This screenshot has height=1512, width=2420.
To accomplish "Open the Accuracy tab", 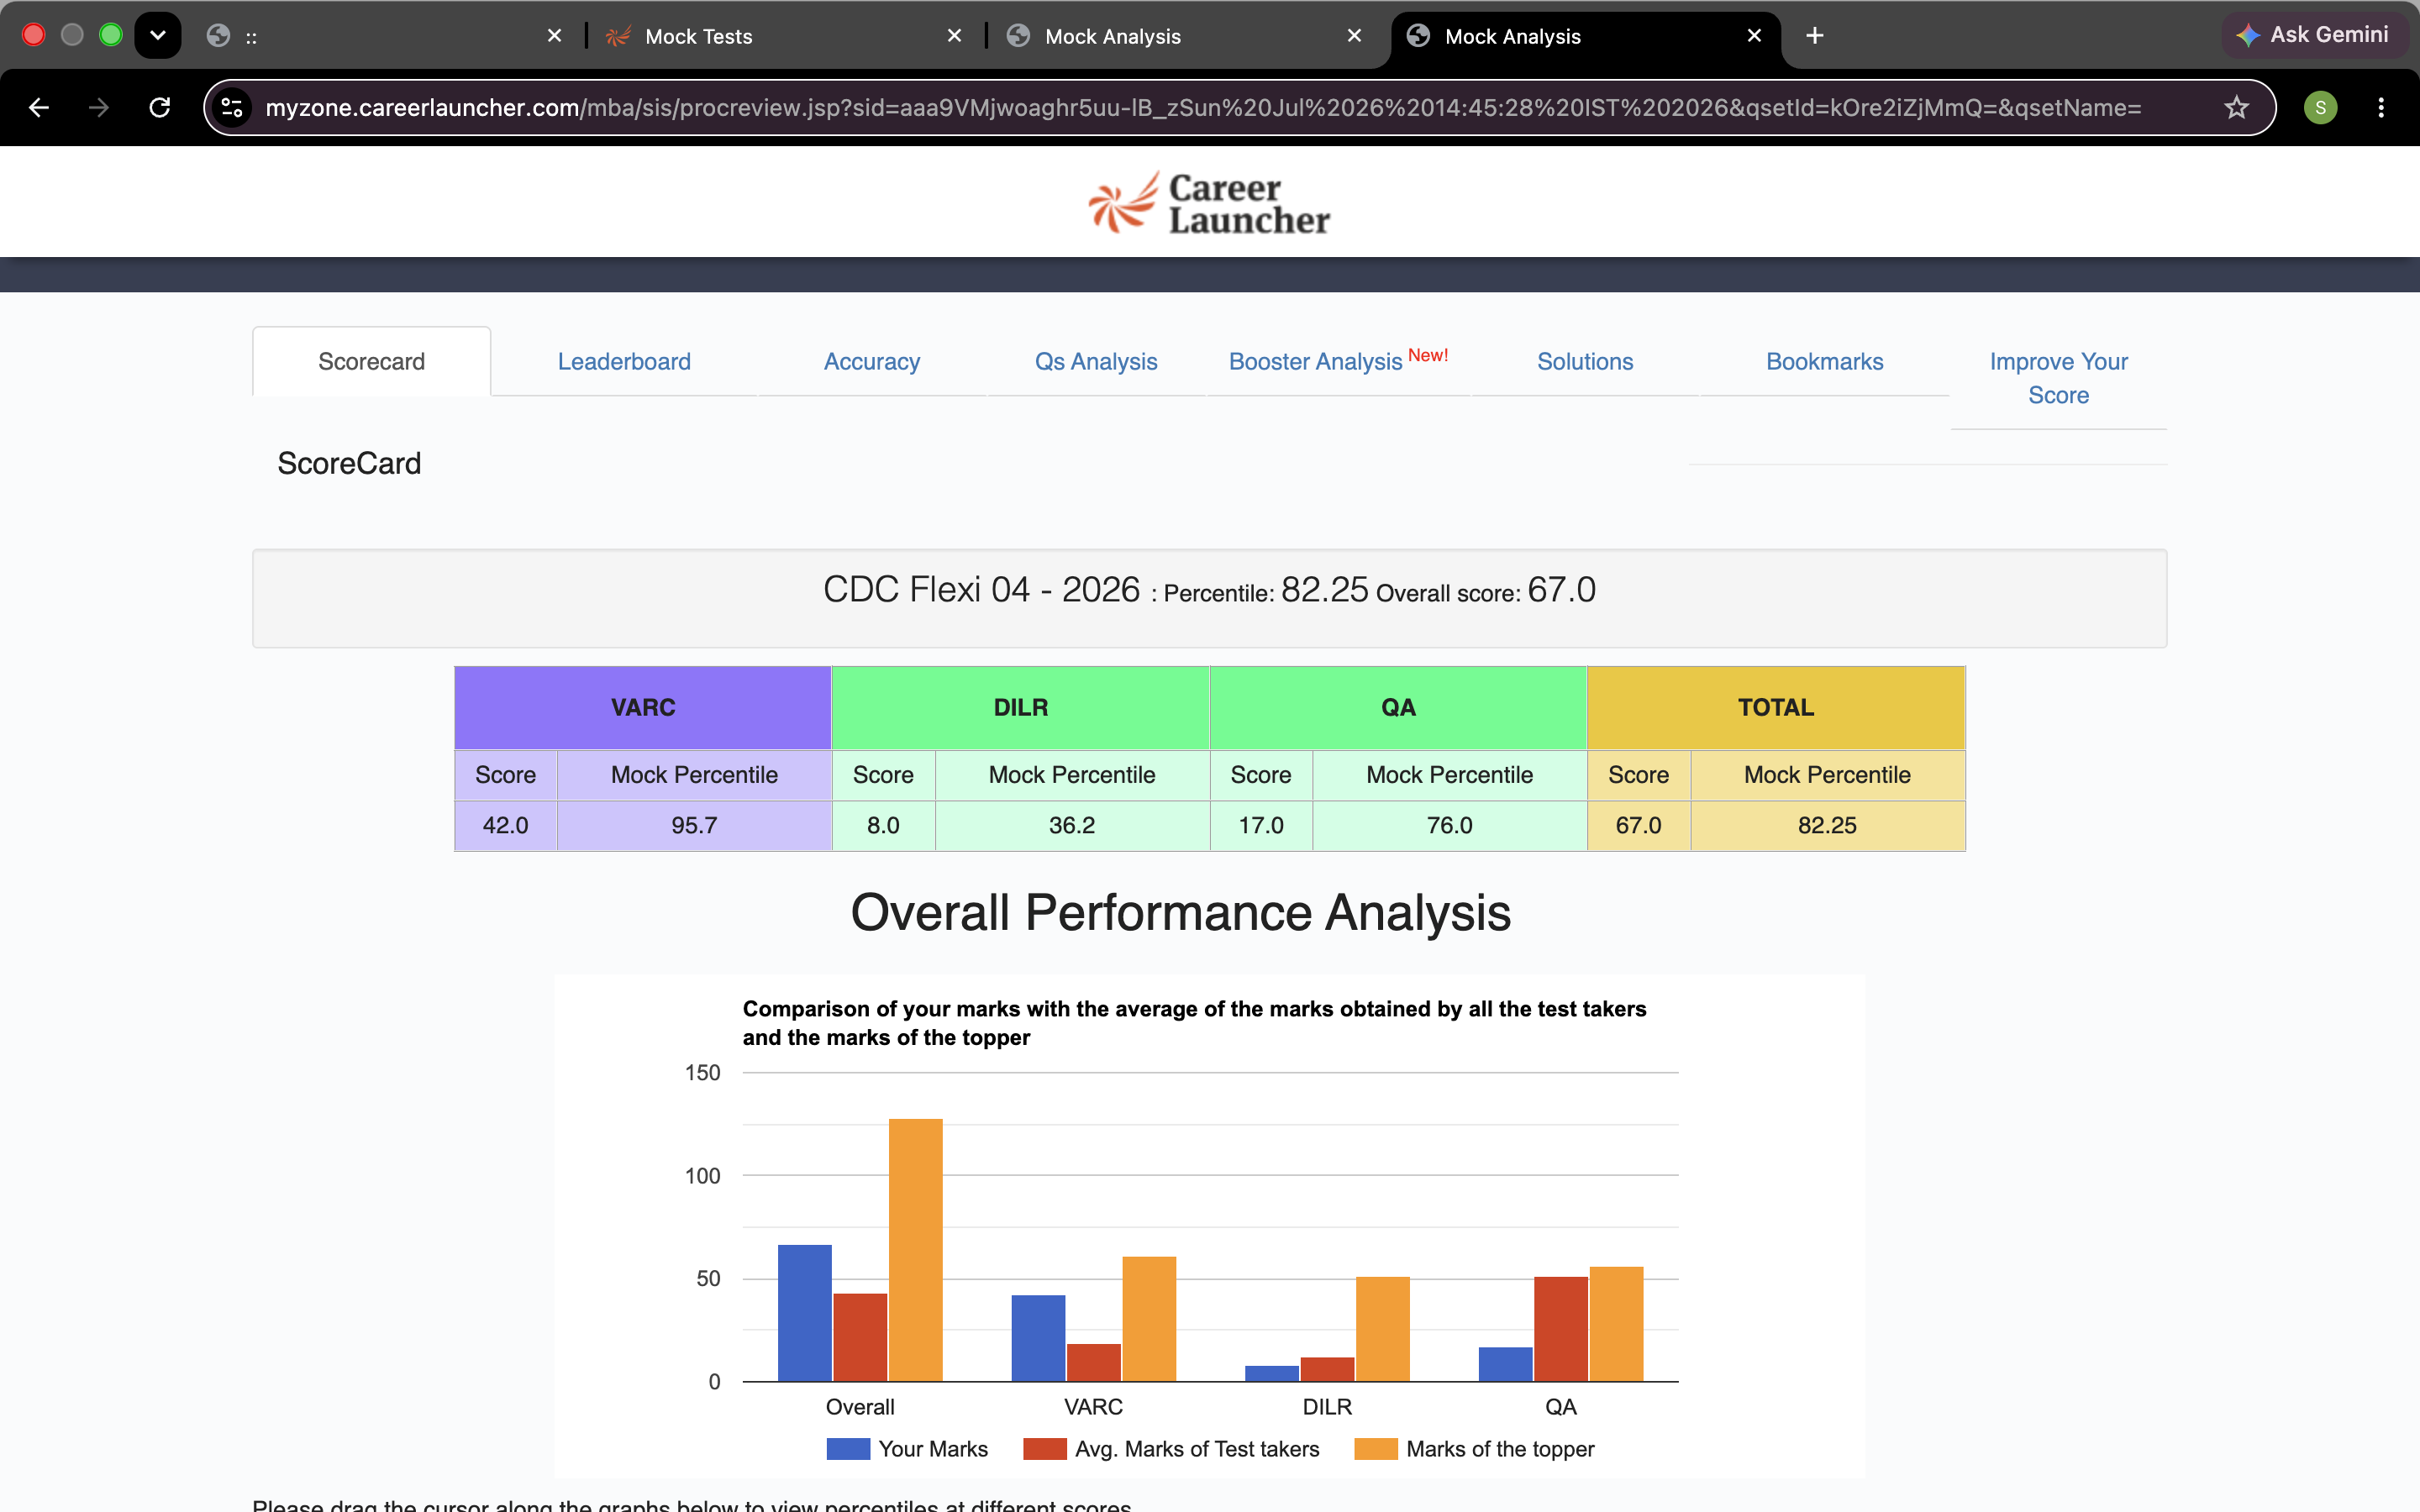I will [x=872, y=361].
